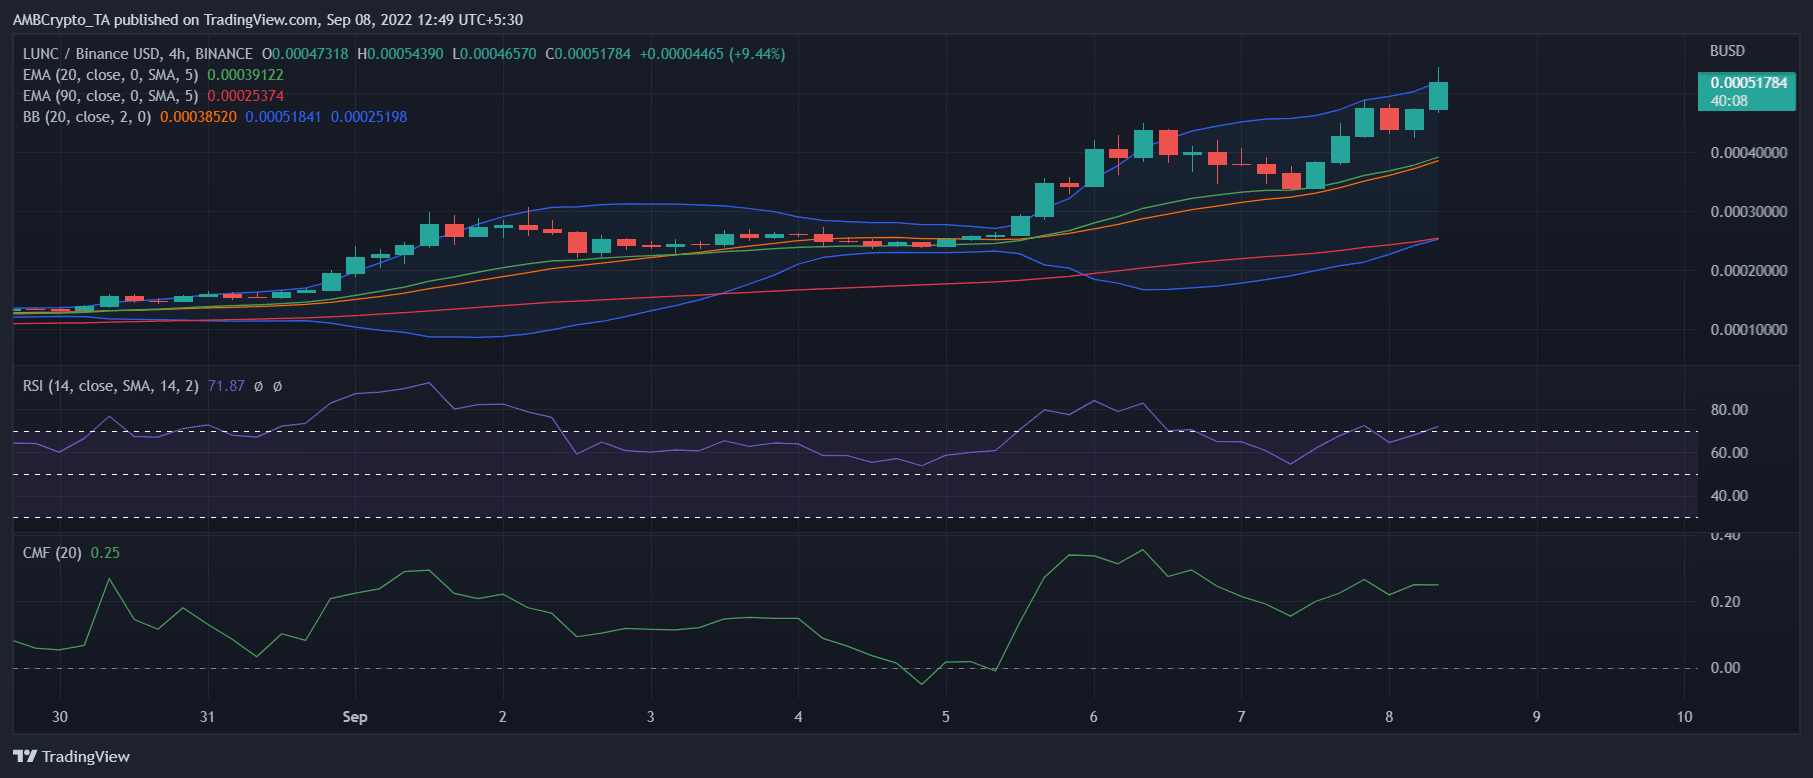Click the '30' date marker on time axis
This screenshot has height=778, width=1813.
coord(60,717)
